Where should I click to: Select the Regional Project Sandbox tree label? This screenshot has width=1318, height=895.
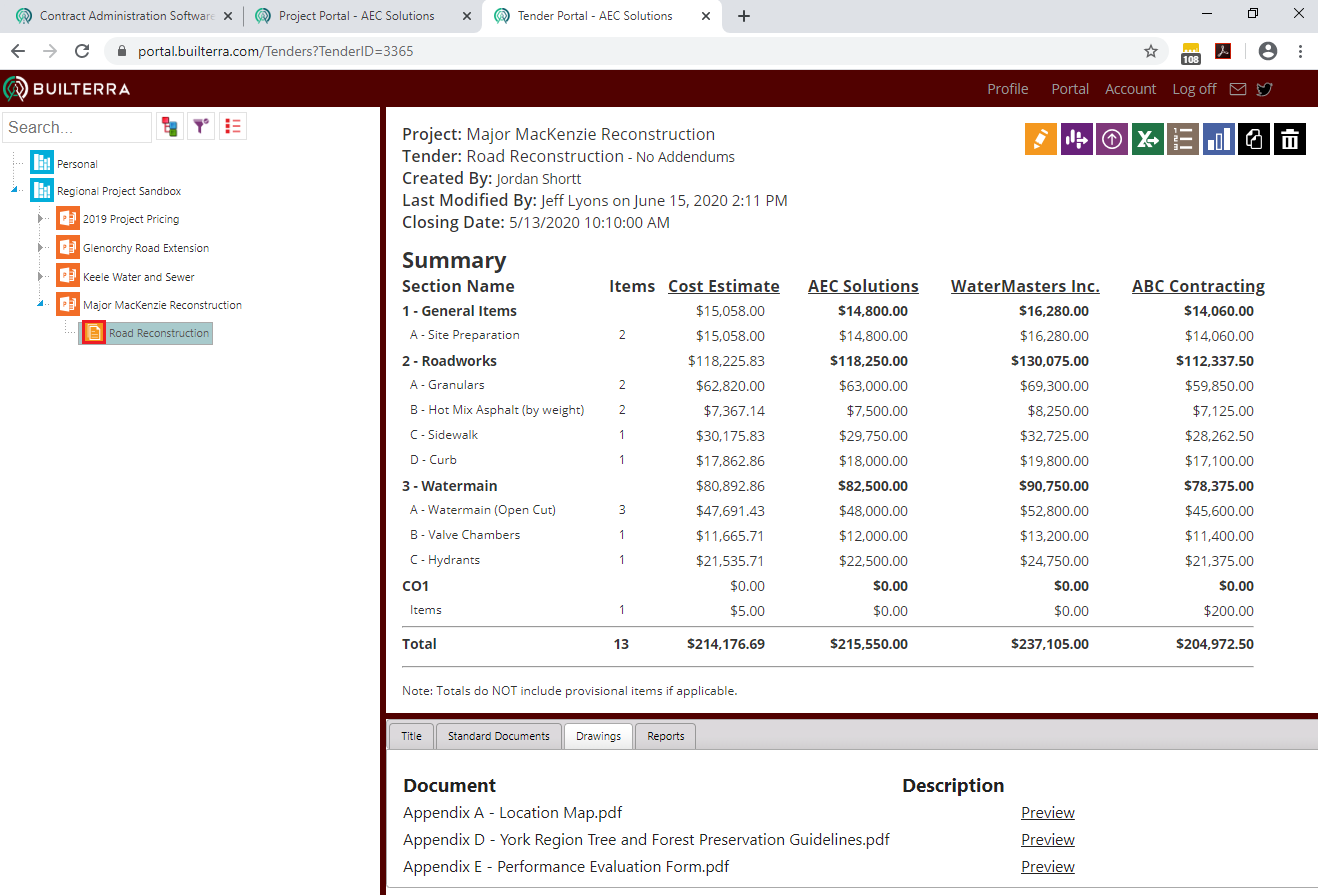tap(119, 191)
